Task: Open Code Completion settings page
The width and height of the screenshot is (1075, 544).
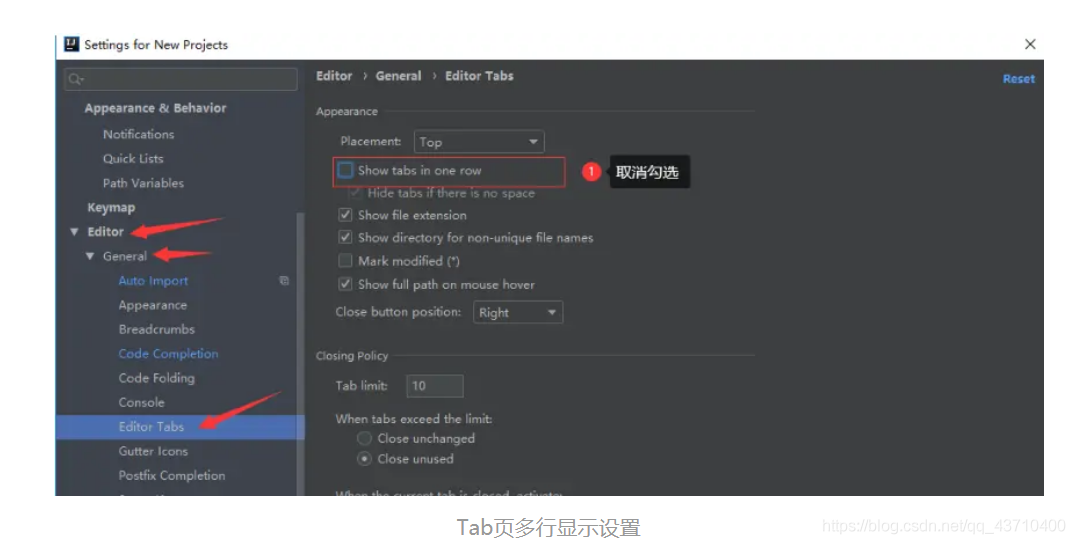Action: (168, 354)
